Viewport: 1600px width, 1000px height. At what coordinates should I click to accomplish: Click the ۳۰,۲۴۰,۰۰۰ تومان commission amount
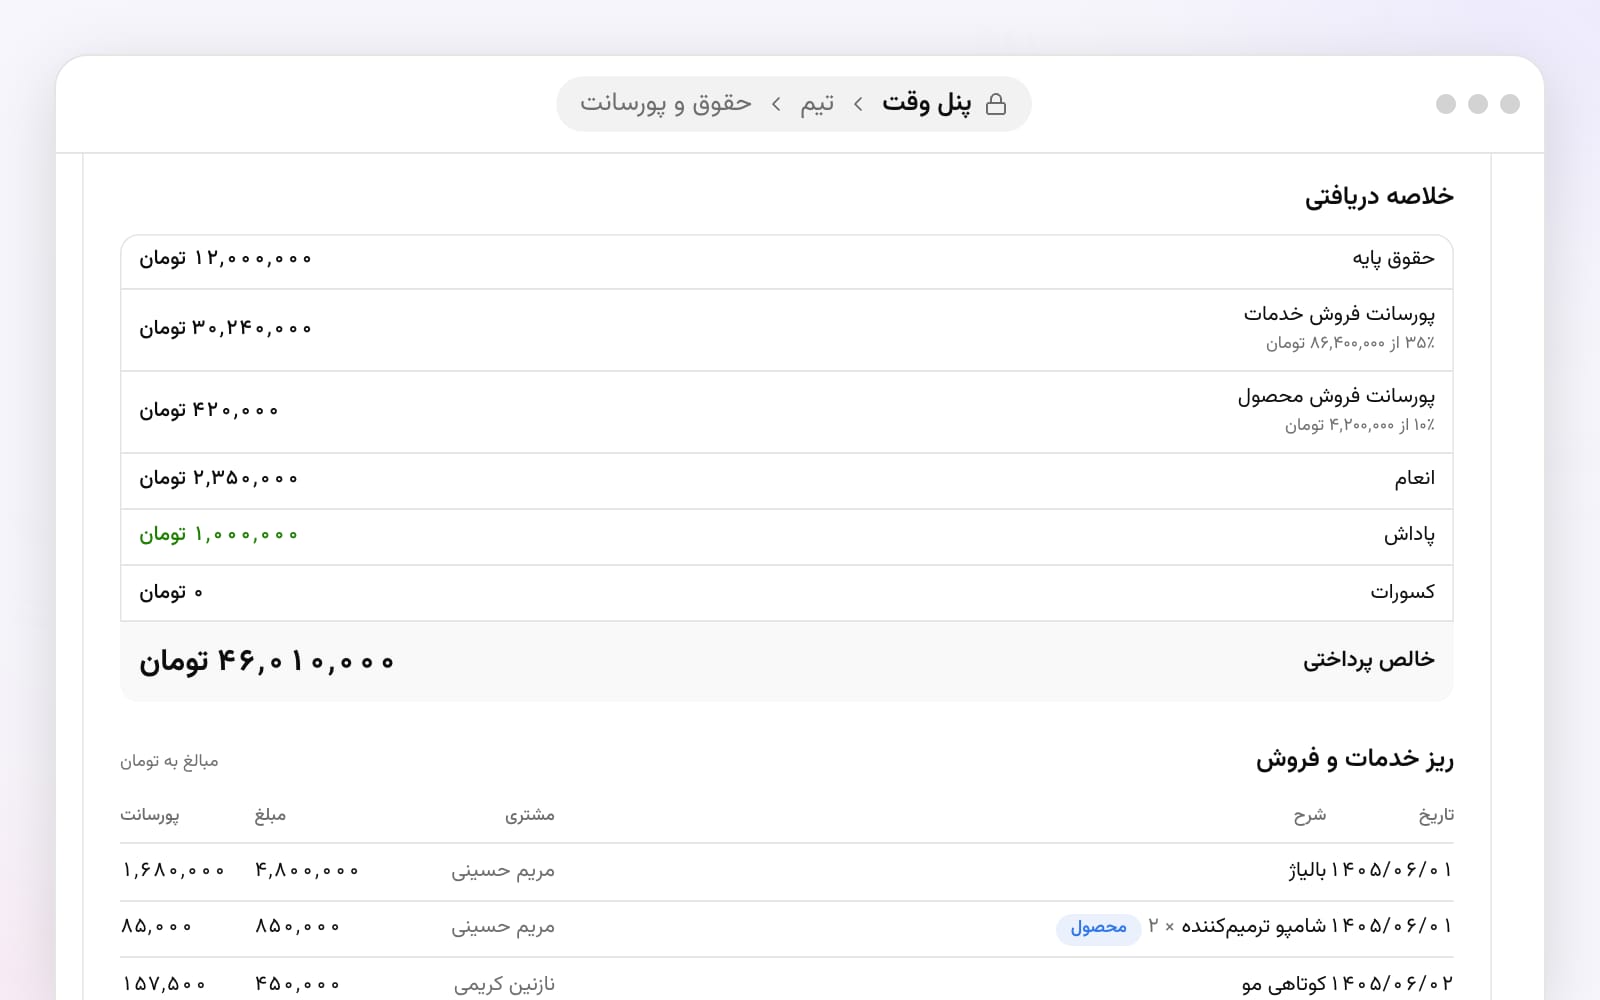(226, 329)
